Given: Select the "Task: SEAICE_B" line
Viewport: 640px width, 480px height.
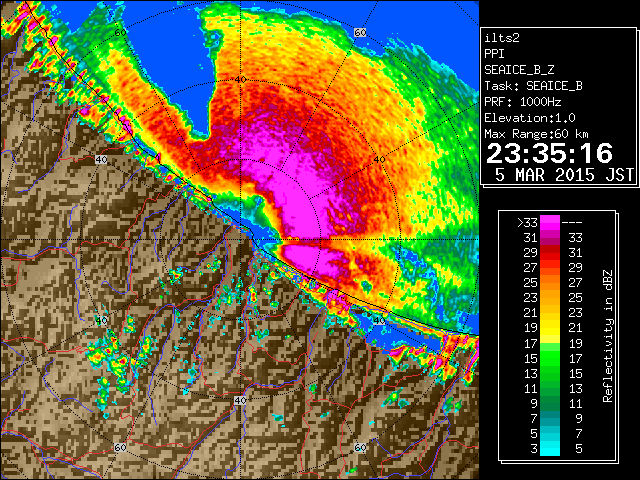Looking at the screenshot, I should pyautogui.click(x=533, y=86).
